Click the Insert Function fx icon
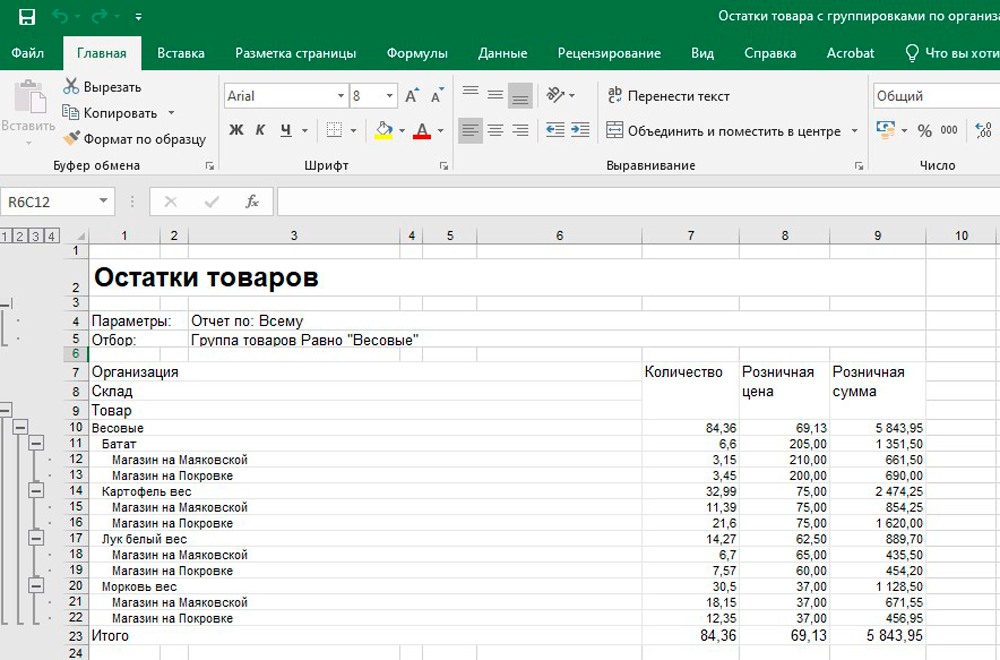The height and width of the screenshot is (660, 1000). (x=252, y=202)
